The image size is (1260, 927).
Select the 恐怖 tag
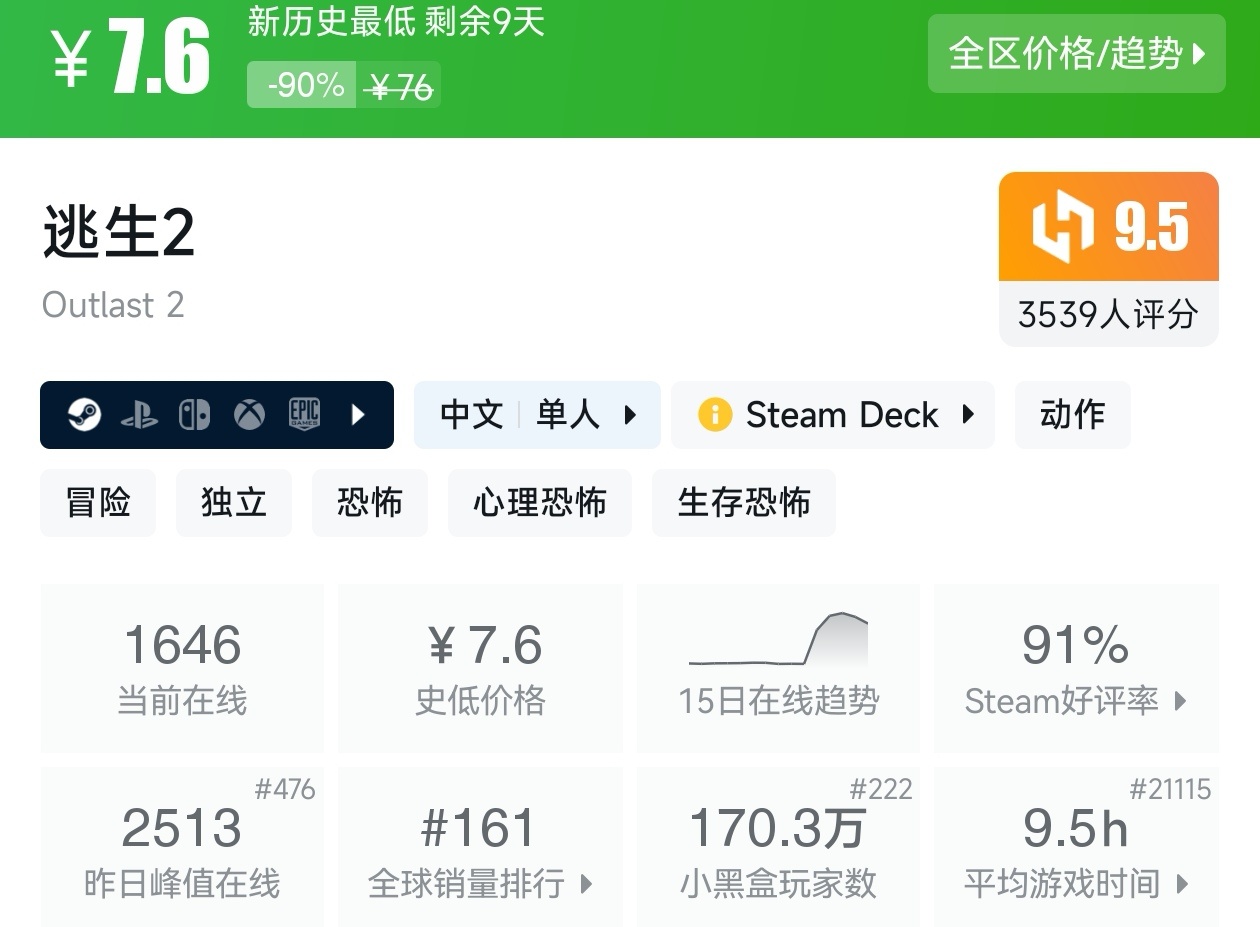click(370, 503)
